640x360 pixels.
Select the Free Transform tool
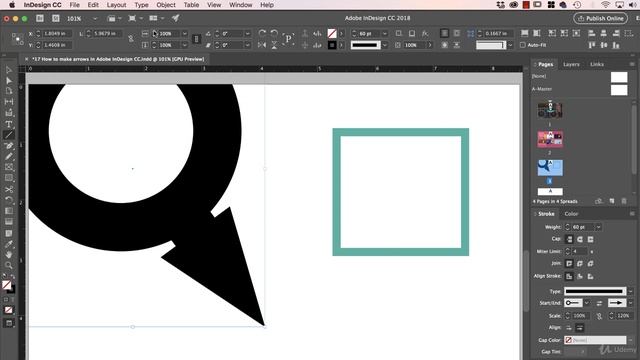9,200
